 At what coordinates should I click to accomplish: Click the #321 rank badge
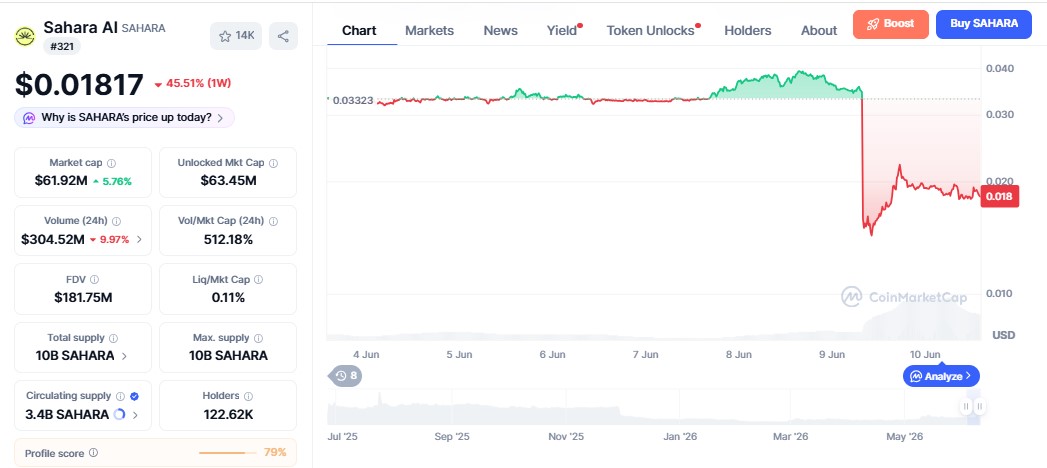(63, 46)
